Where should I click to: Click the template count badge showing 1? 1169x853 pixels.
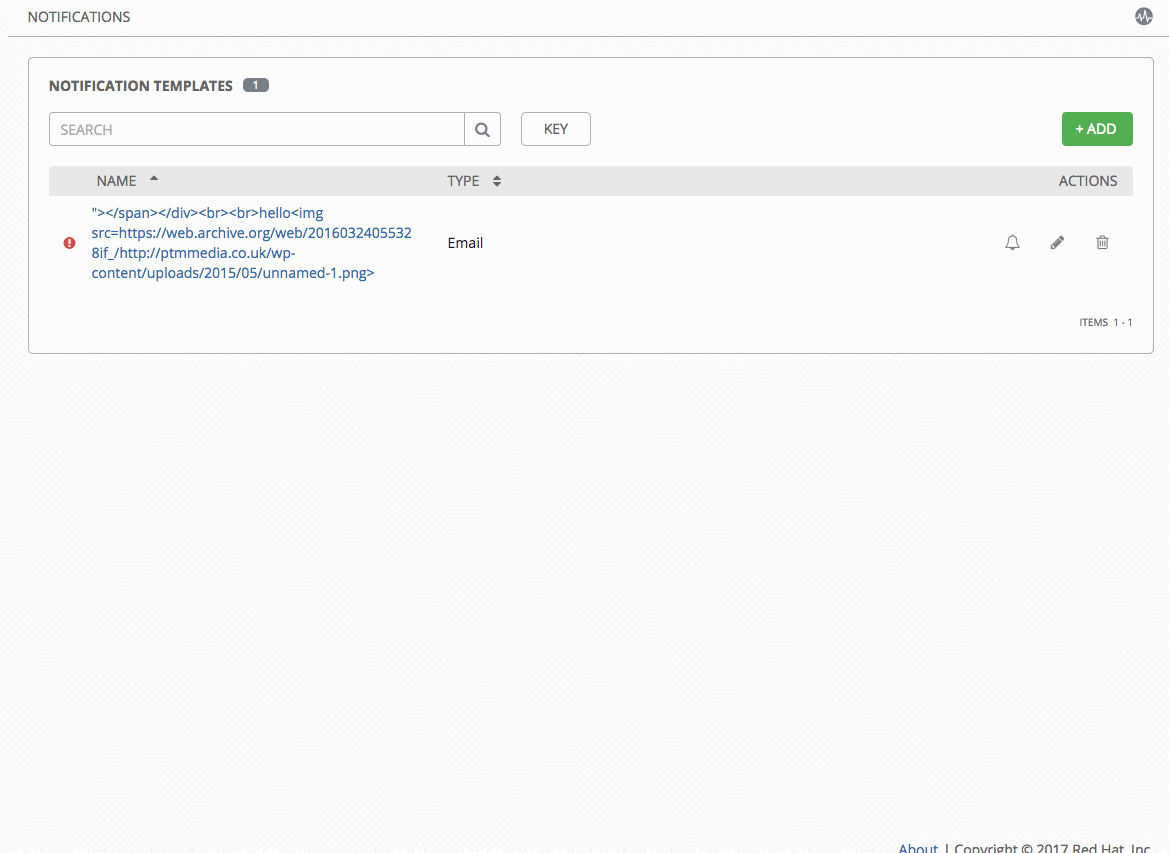256,85
